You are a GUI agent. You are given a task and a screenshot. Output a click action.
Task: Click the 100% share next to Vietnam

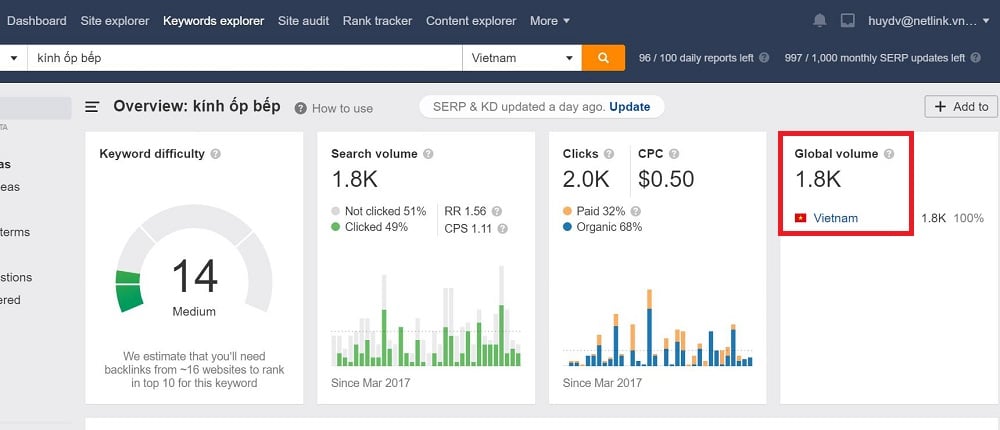click(x=968, y=218)
